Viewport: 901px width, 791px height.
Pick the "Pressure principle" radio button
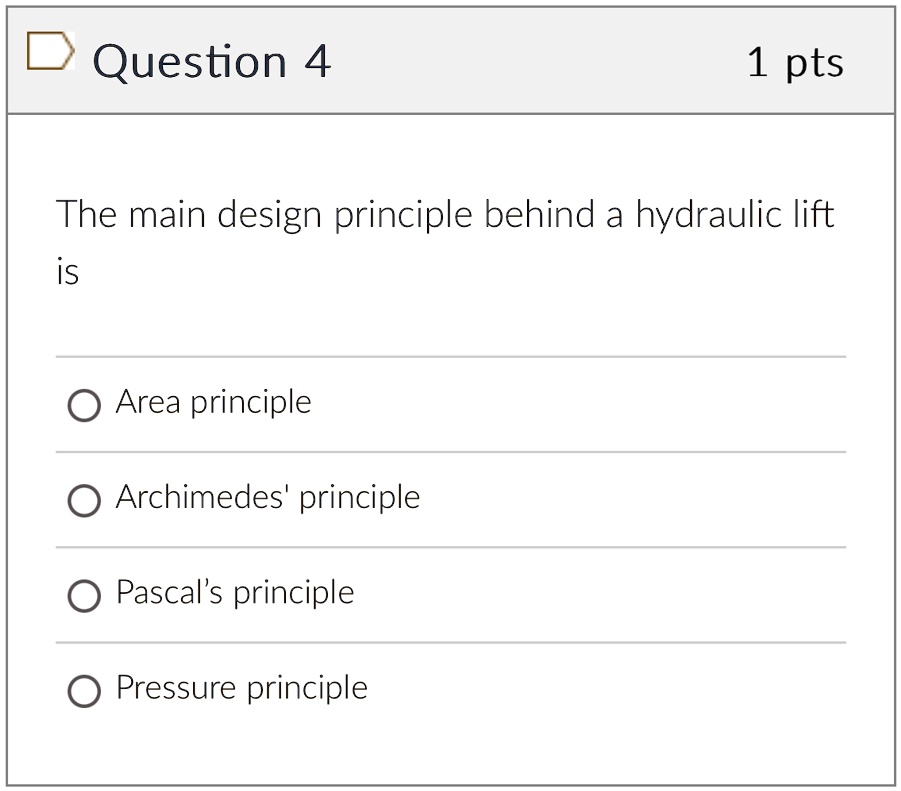click(x=84, y=691)
